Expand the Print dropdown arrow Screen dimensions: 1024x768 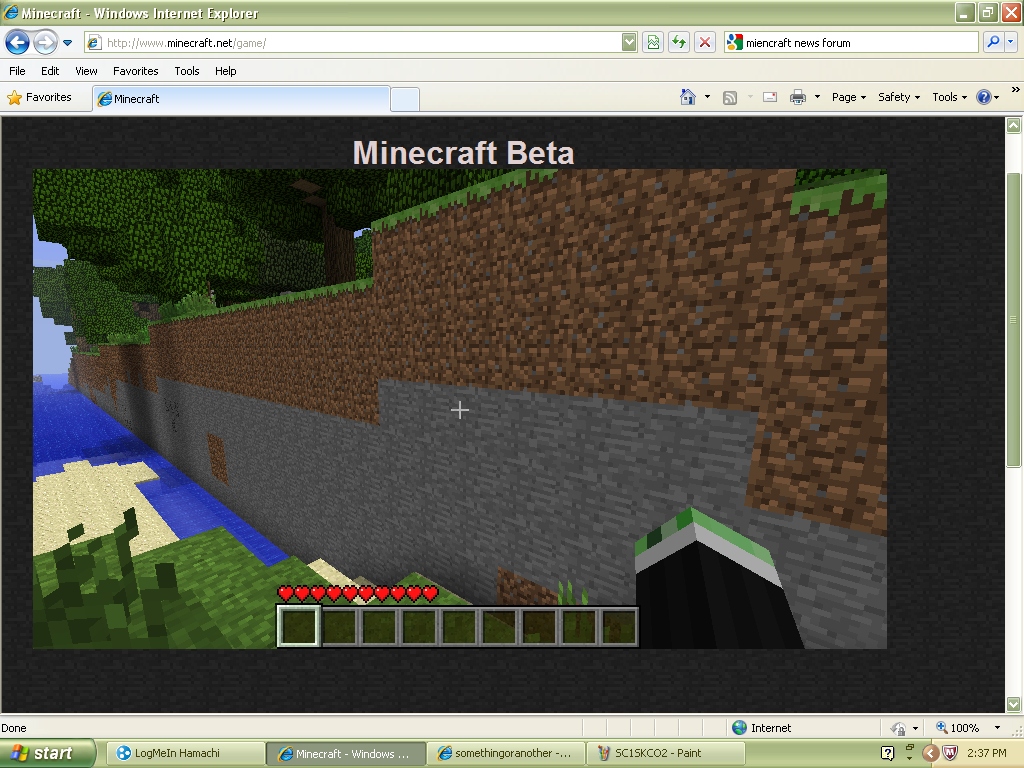click(x=817, y=97)
